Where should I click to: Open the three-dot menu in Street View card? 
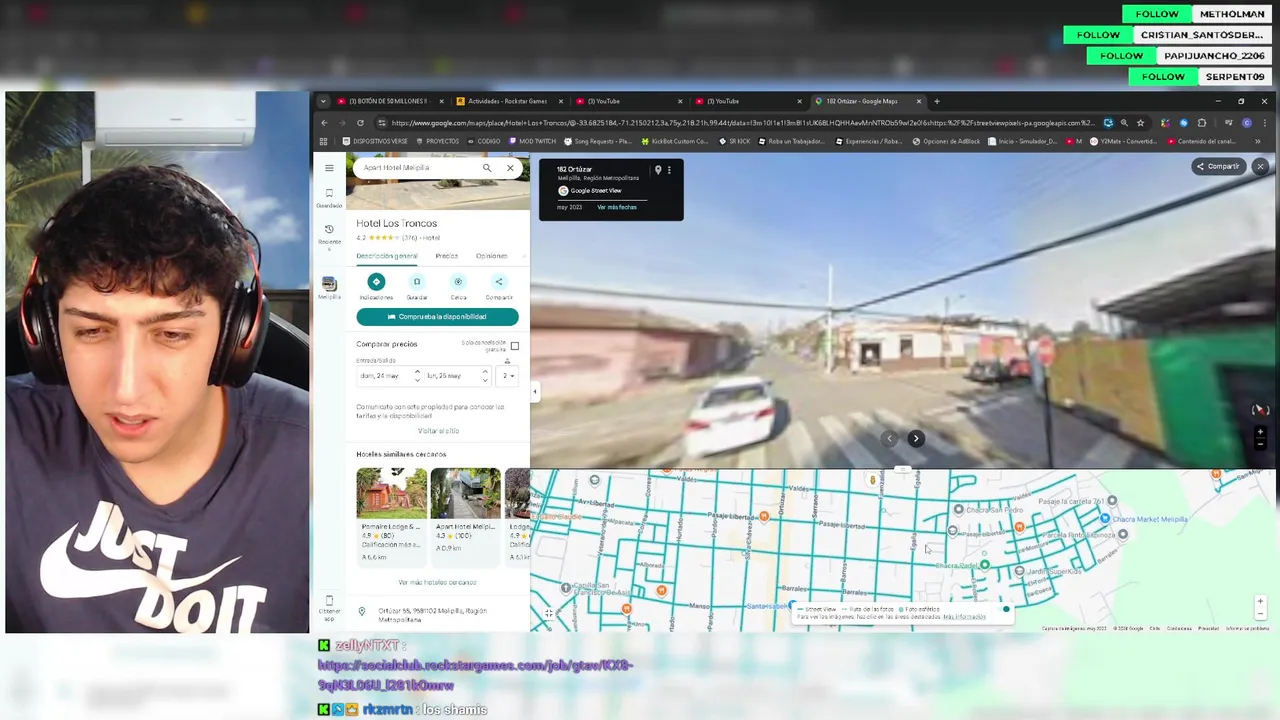[669, 170]
